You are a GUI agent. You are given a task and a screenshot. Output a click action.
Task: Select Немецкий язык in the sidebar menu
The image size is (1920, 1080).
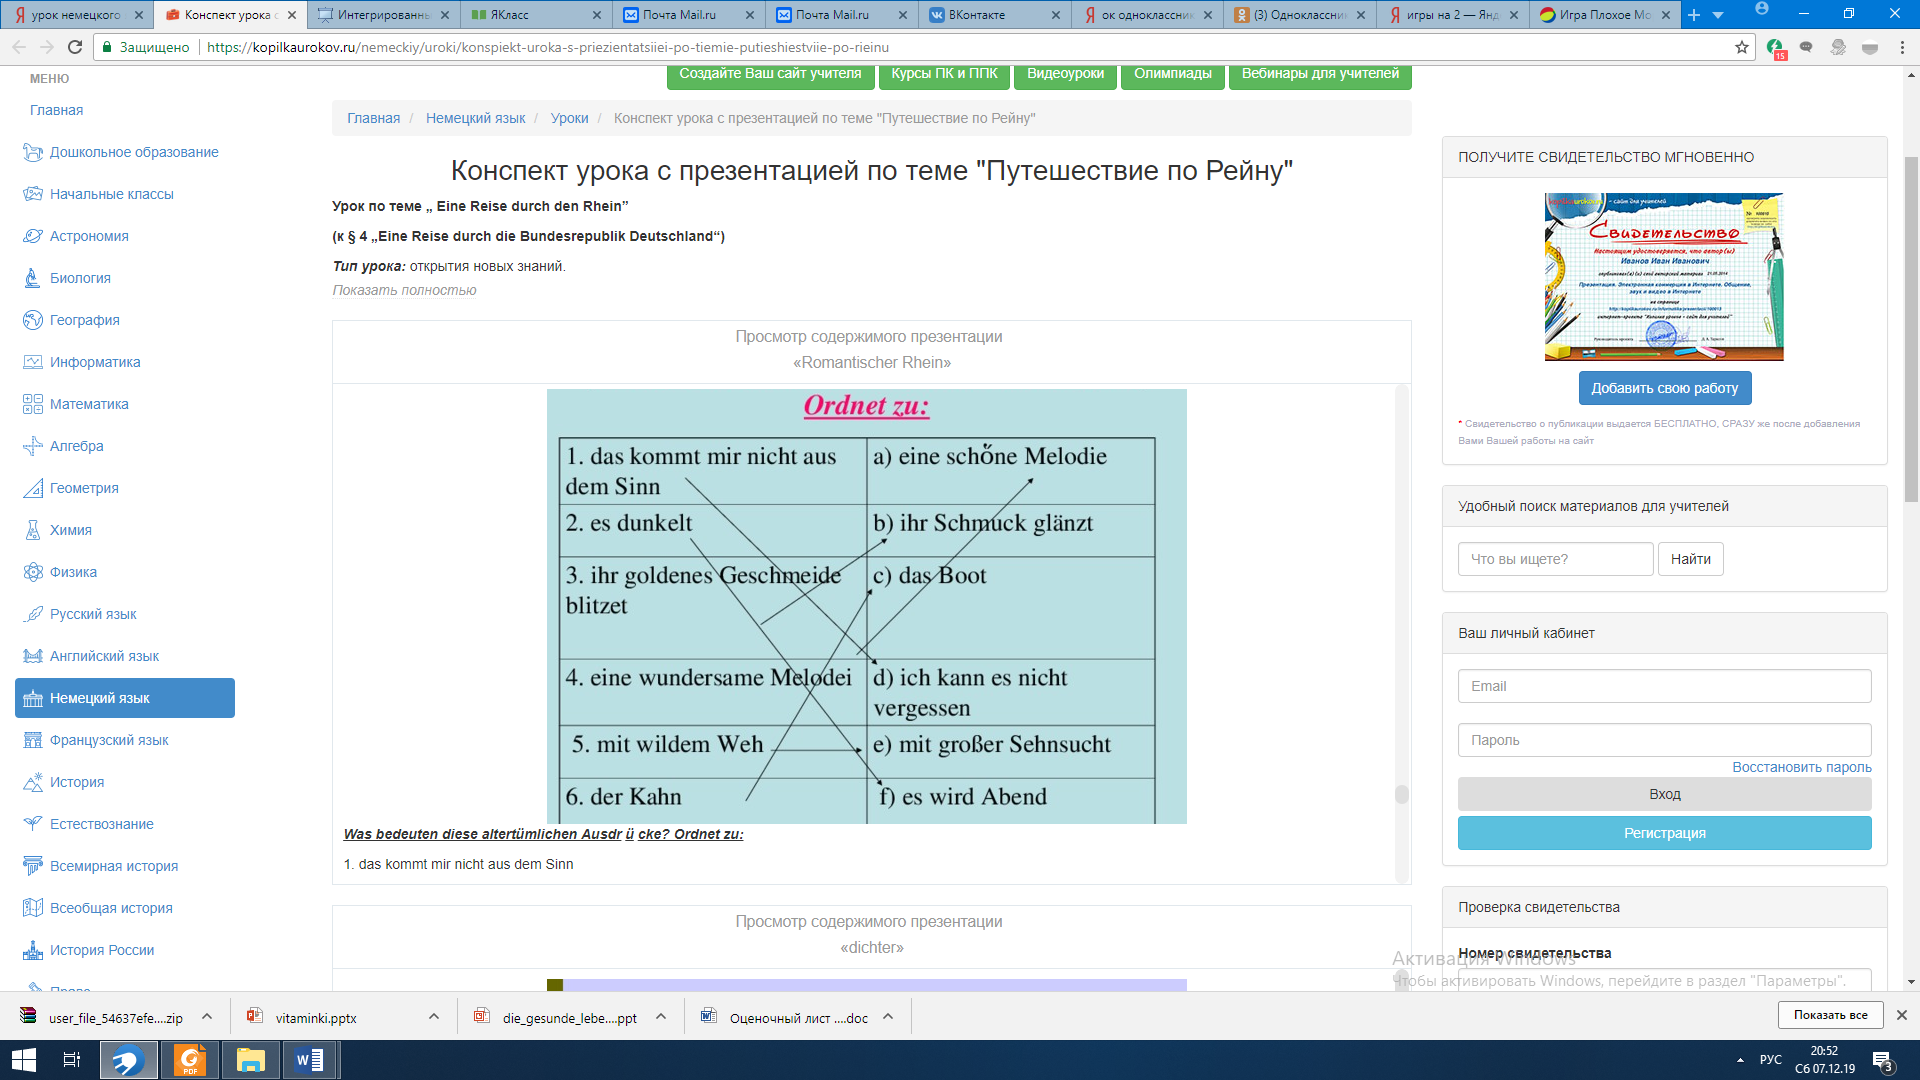click(x=125, y=698)
